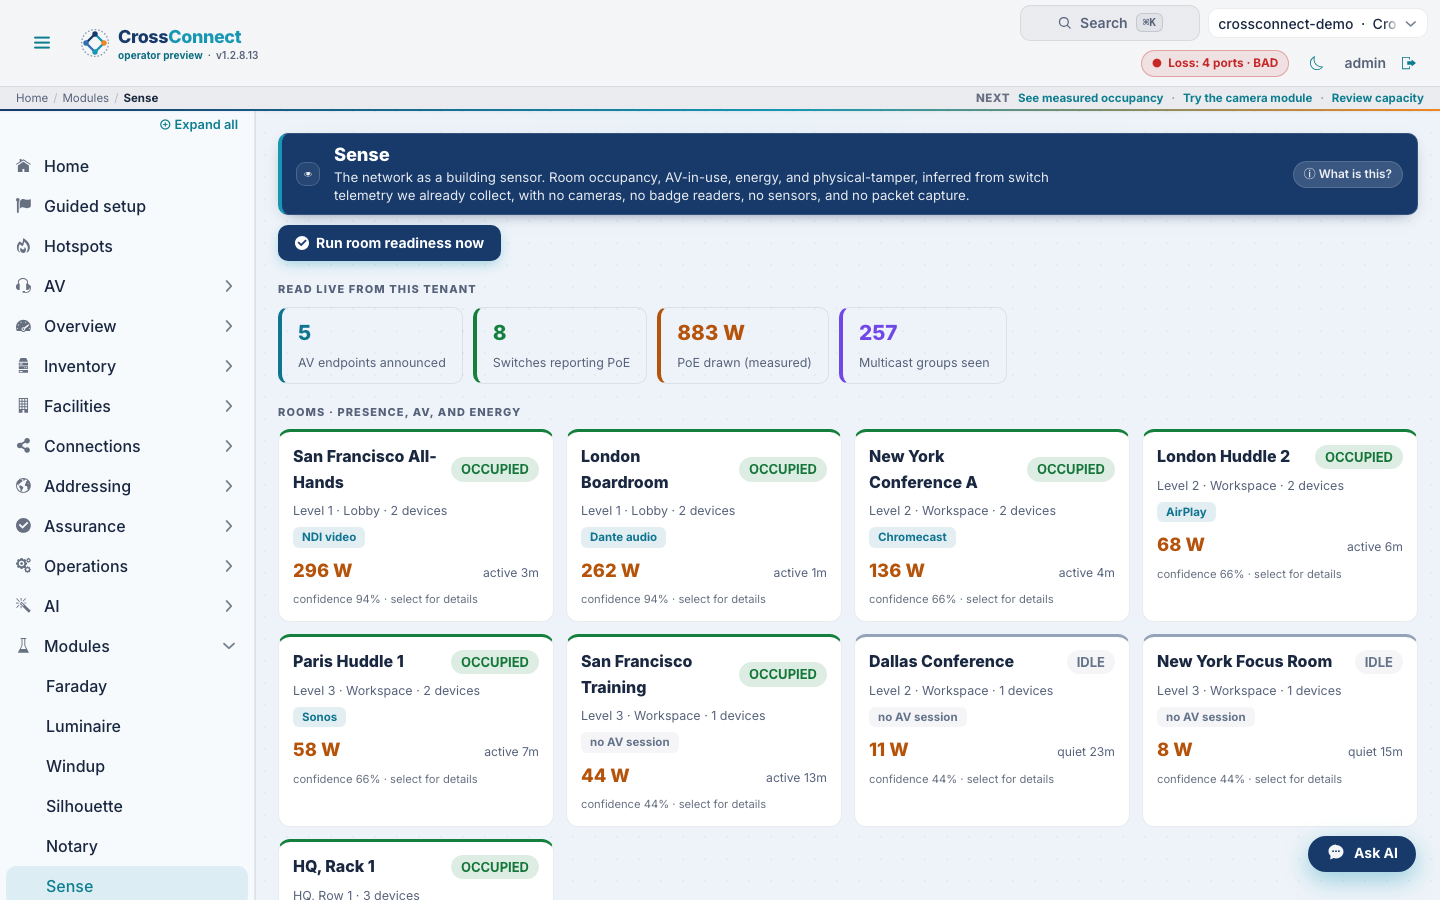Screen dimensions: 1440x900
Task: Click the Search field
Action: (x=1110, y=23)
